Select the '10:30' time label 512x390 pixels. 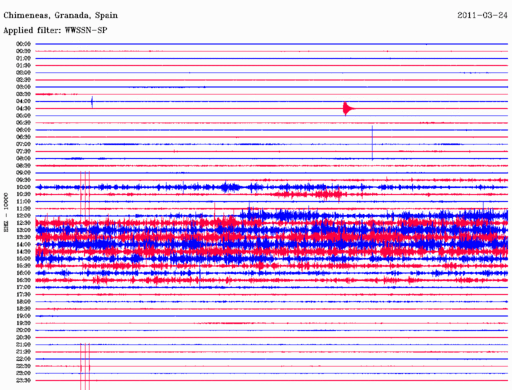point(23,194)
